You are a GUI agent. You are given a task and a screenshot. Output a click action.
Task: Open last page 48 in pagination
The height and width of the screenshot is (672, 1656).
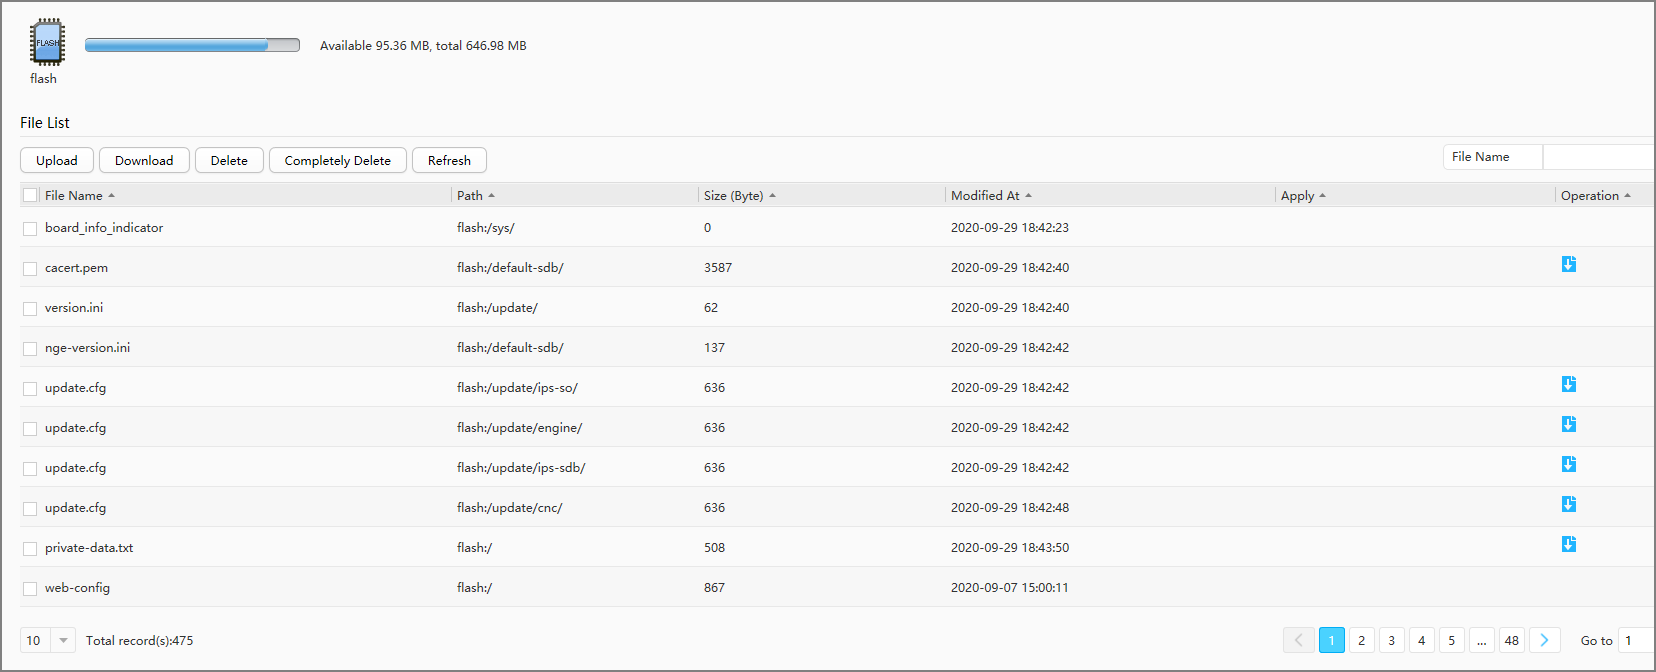[x=1511, y=640]
